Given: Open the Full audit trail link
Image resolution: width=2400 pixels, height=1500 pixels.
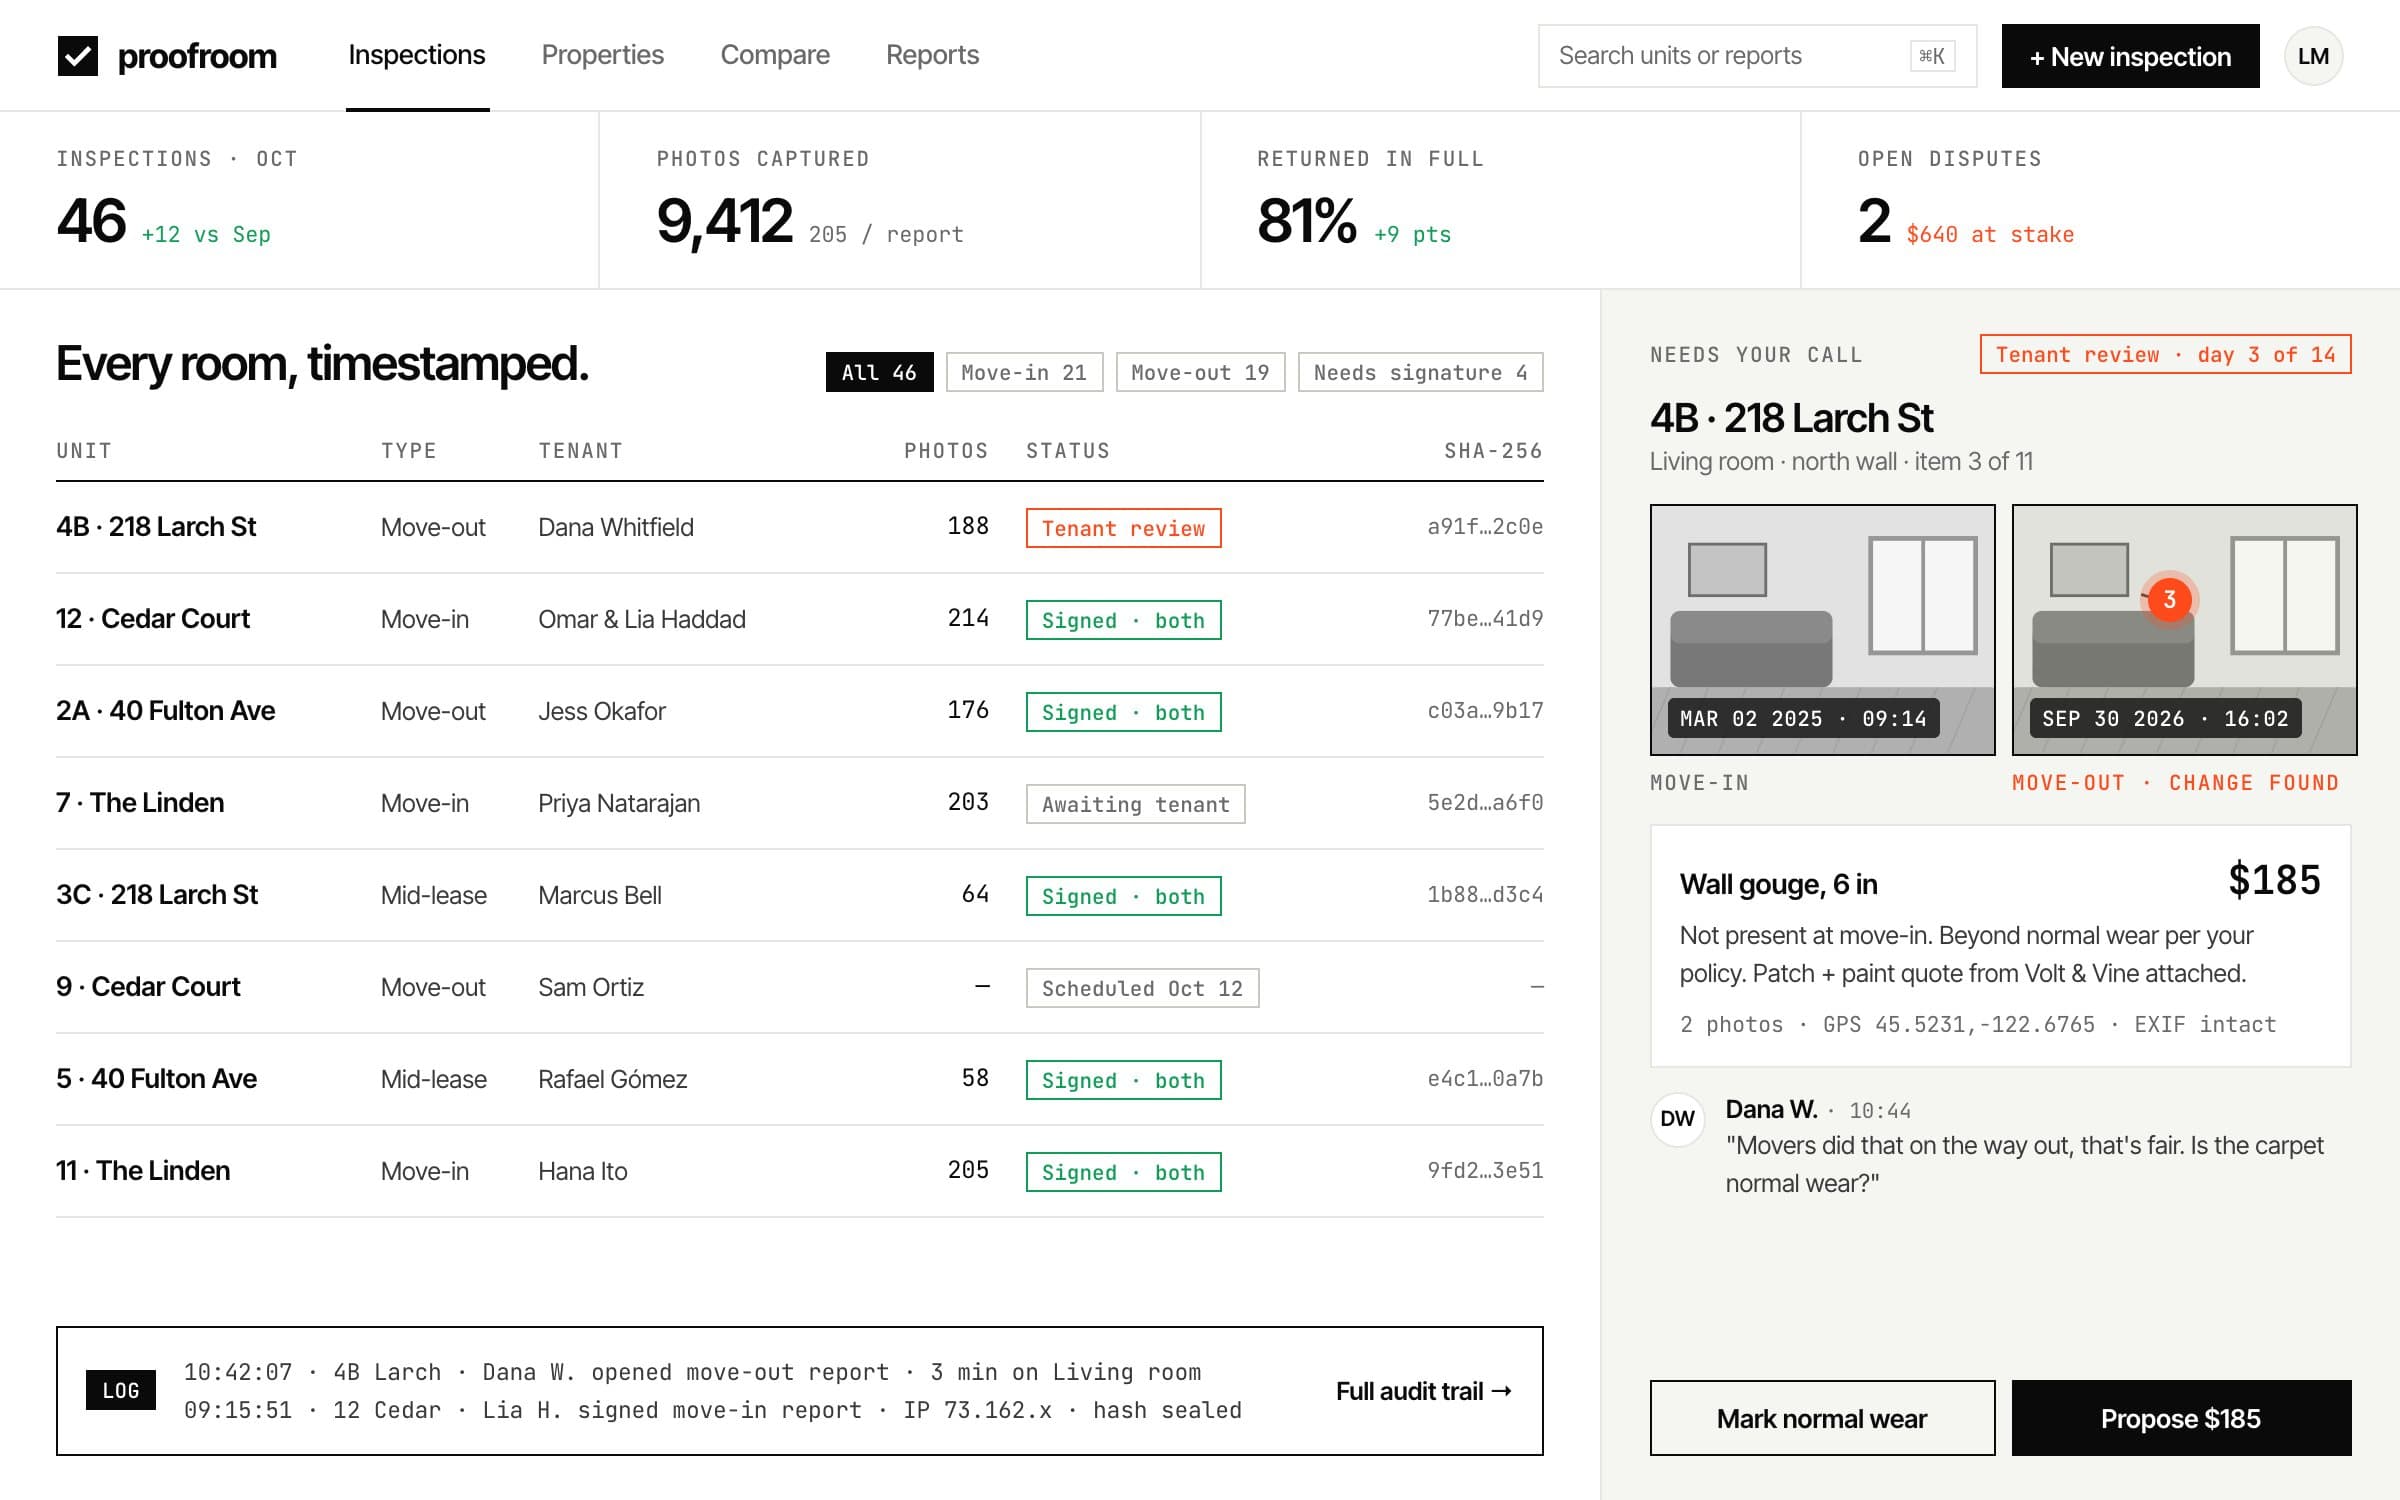Looking at the screenshot, I should 1424,1391.
